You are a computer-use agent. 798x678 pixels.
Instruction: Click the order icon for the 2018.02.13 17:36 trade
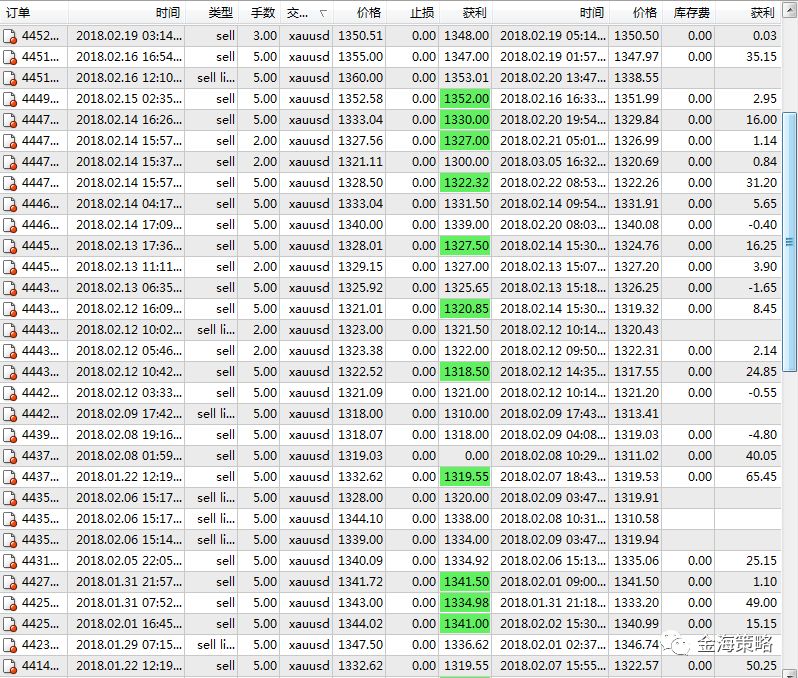click(x=10, y=246)
